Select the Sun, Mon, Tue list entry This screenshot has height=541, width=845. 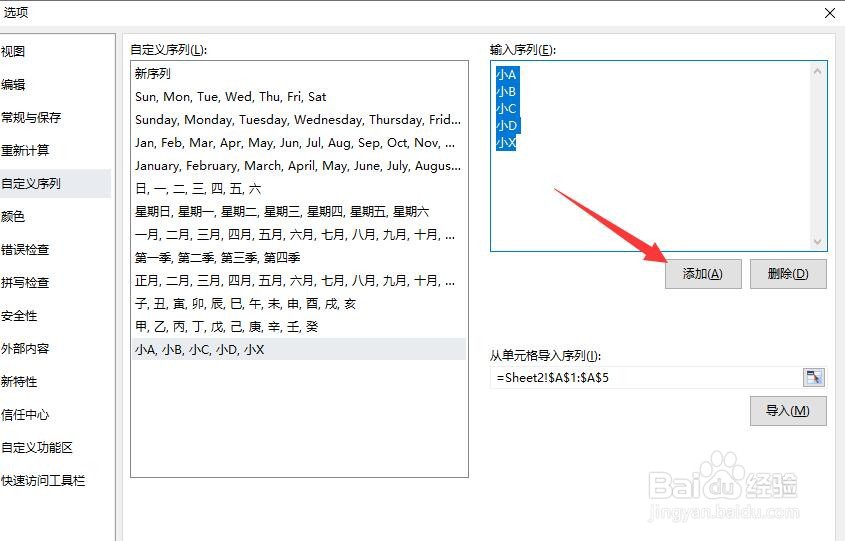click(299, 96)
